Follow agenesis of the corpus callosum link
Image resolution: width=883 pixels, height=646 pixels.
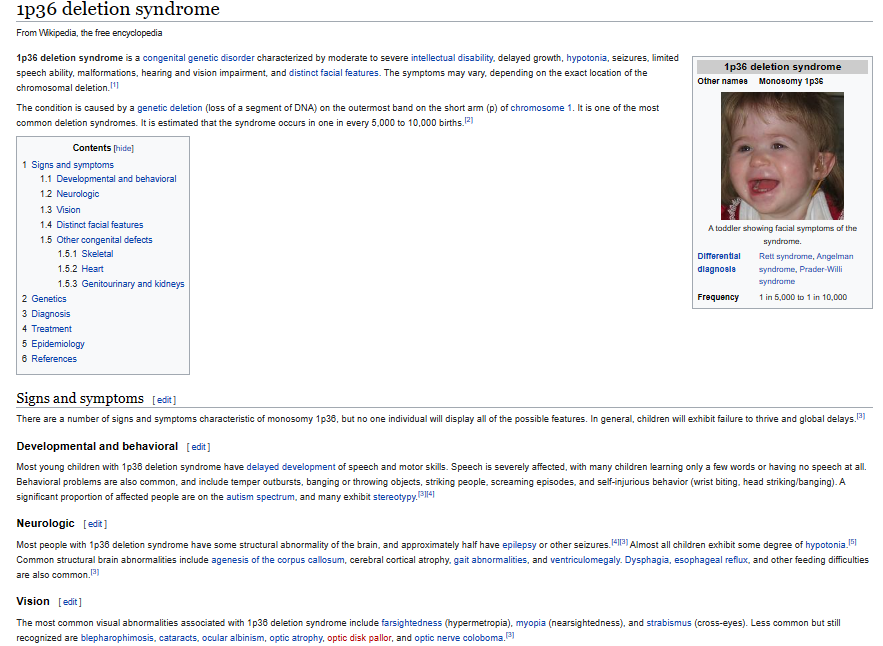[x=278, y=560]
